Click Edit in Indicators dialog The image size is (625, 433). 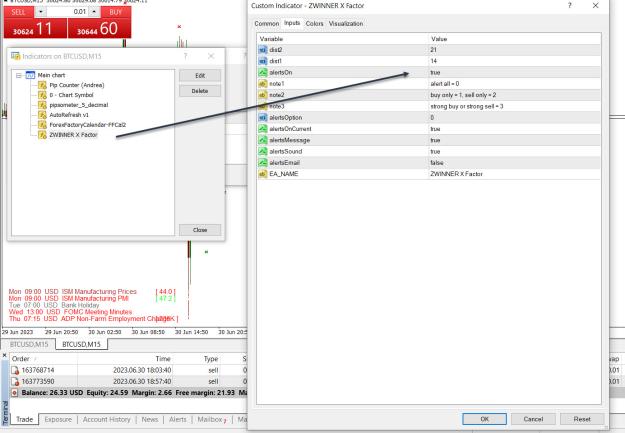pyautogui.click(x=200, y=76)
